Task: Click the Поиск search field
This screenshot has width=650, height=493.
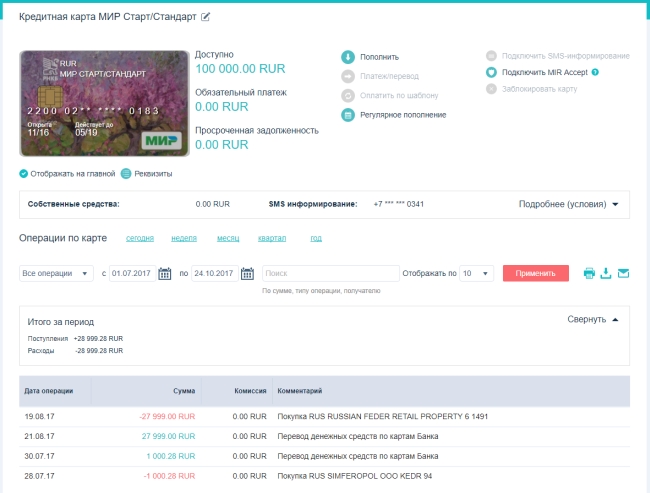Action: 331,273
